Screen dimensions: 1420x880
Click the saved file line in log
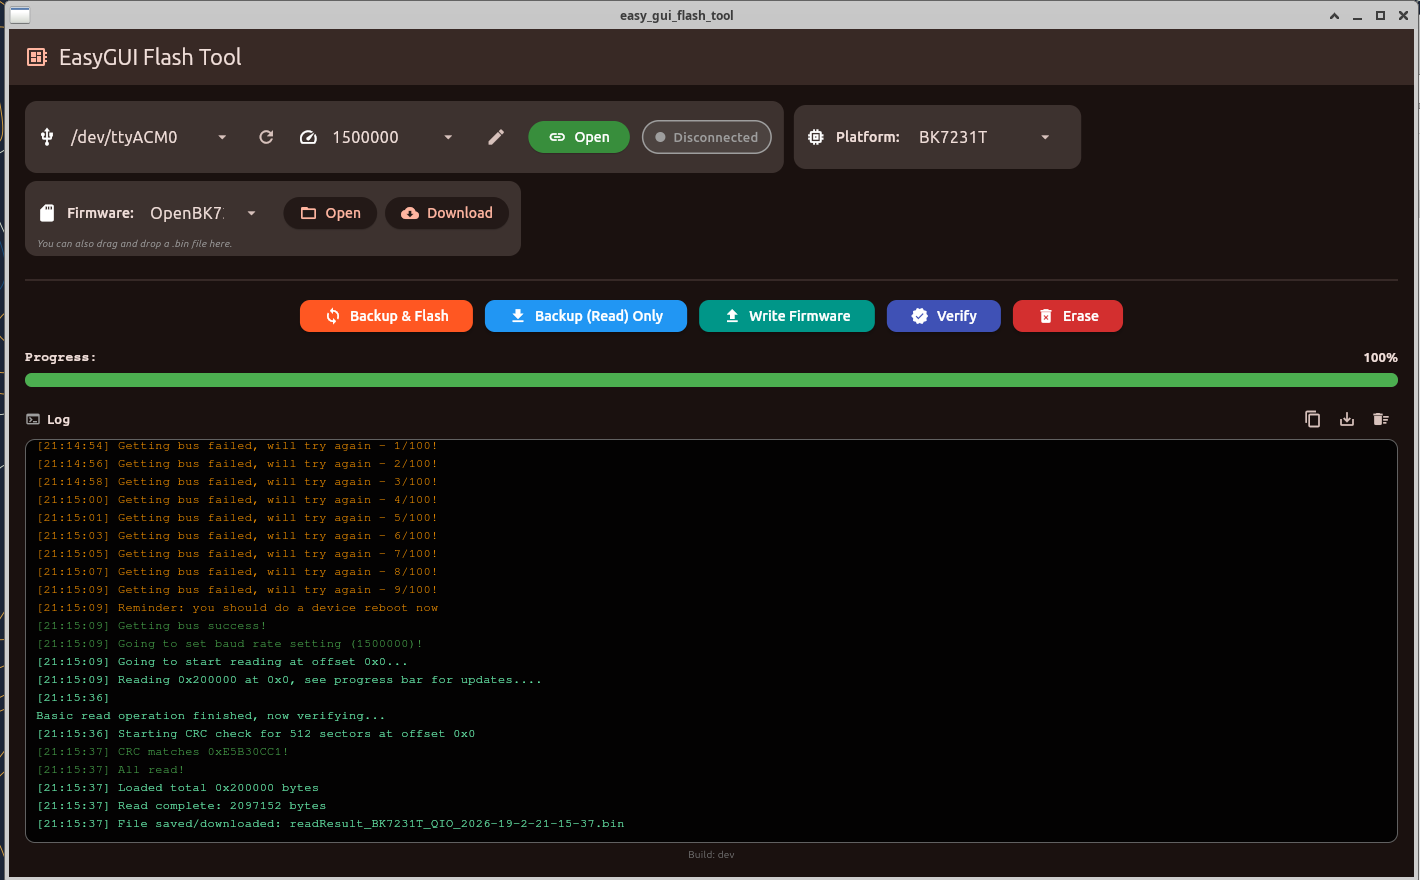point(330,824)
